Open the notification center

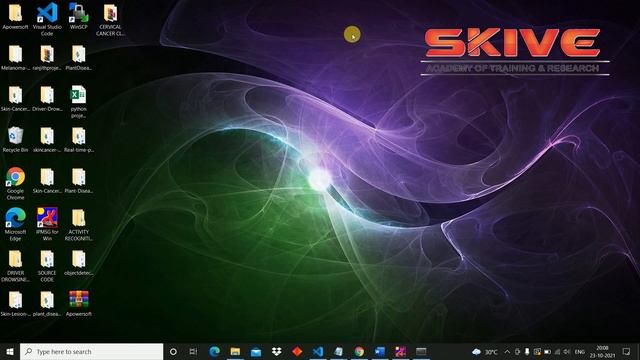point(626,351)
